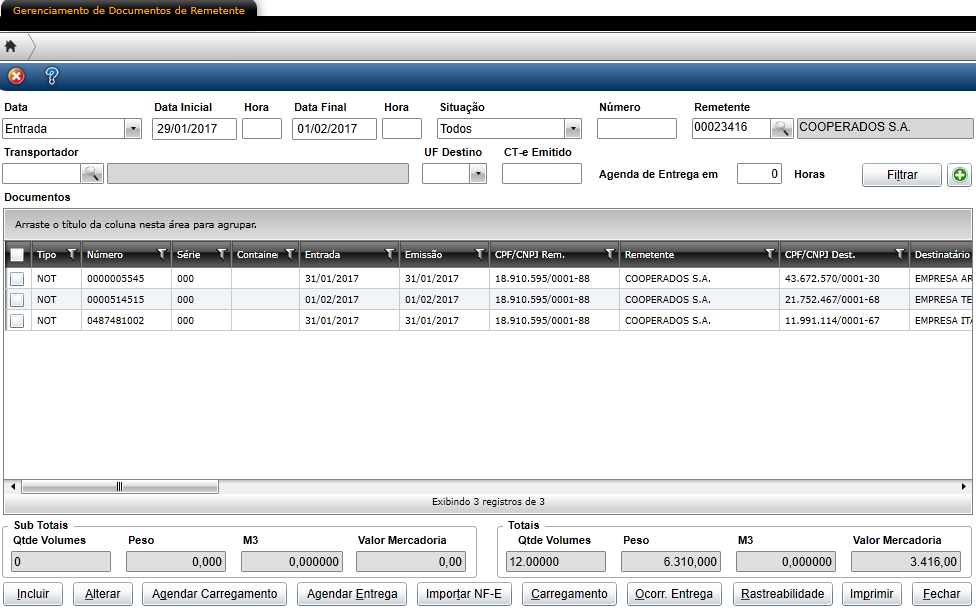Image resolution: width=976 pixels, height=610 pixels.
Task: Focus the CT-e Emitido input
Action: [x=542, y=174]
